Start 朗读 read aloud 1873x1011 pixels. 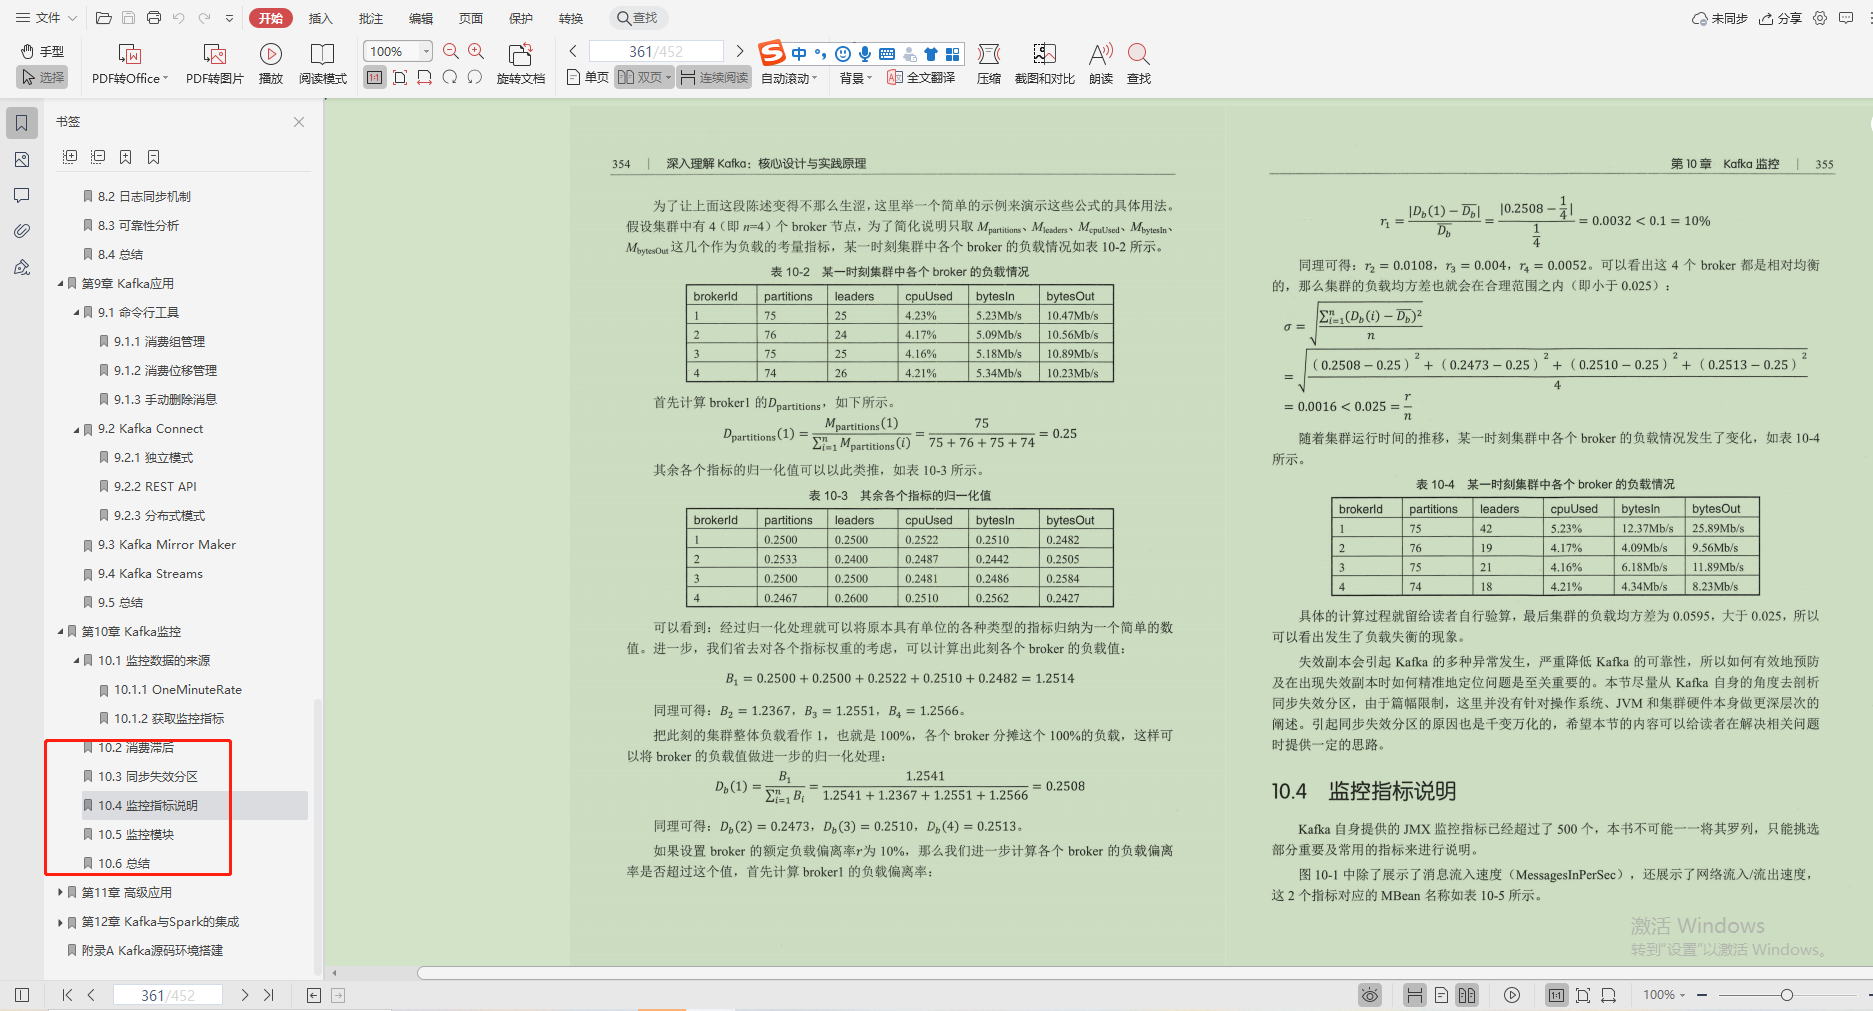[1101, 64]
